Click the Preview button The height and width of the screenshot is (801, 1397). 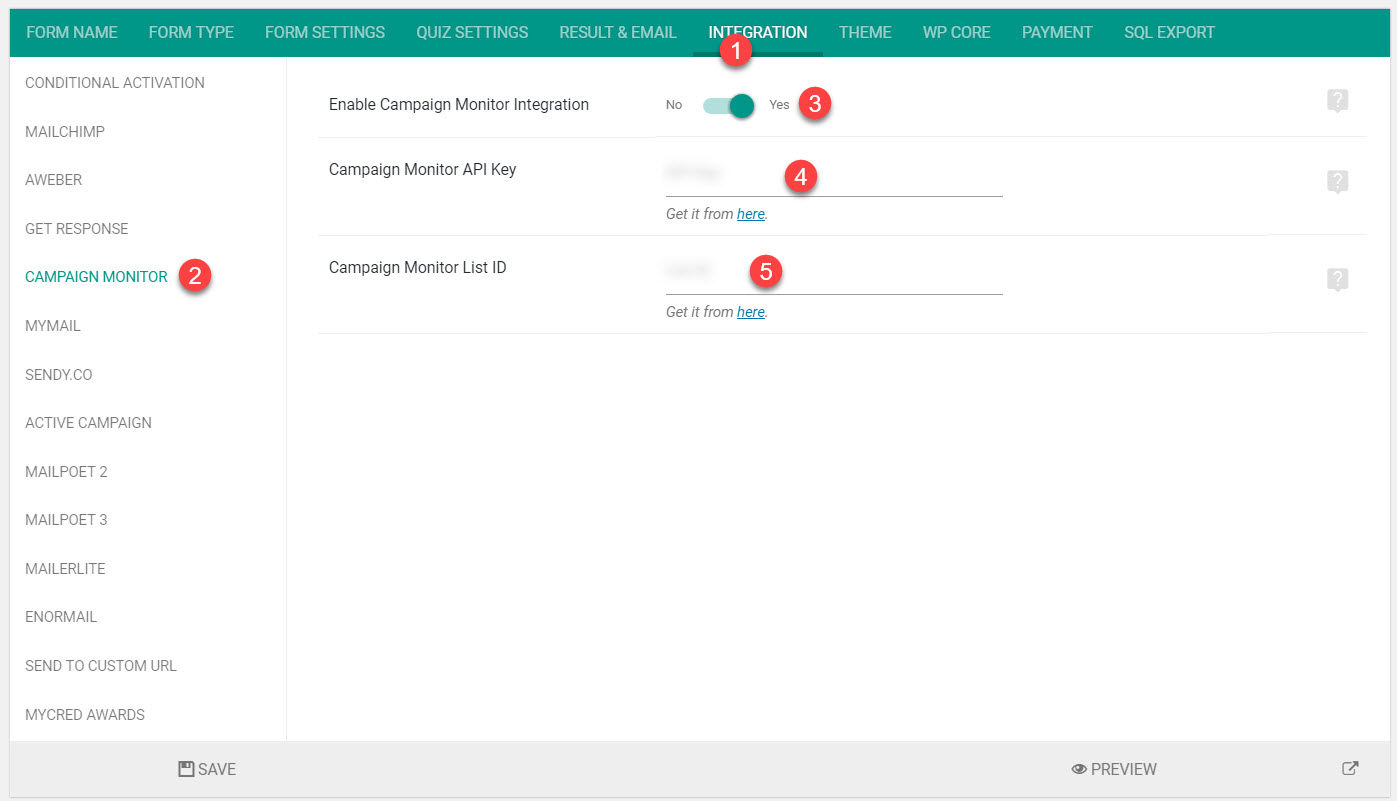tap(1114, 769)
